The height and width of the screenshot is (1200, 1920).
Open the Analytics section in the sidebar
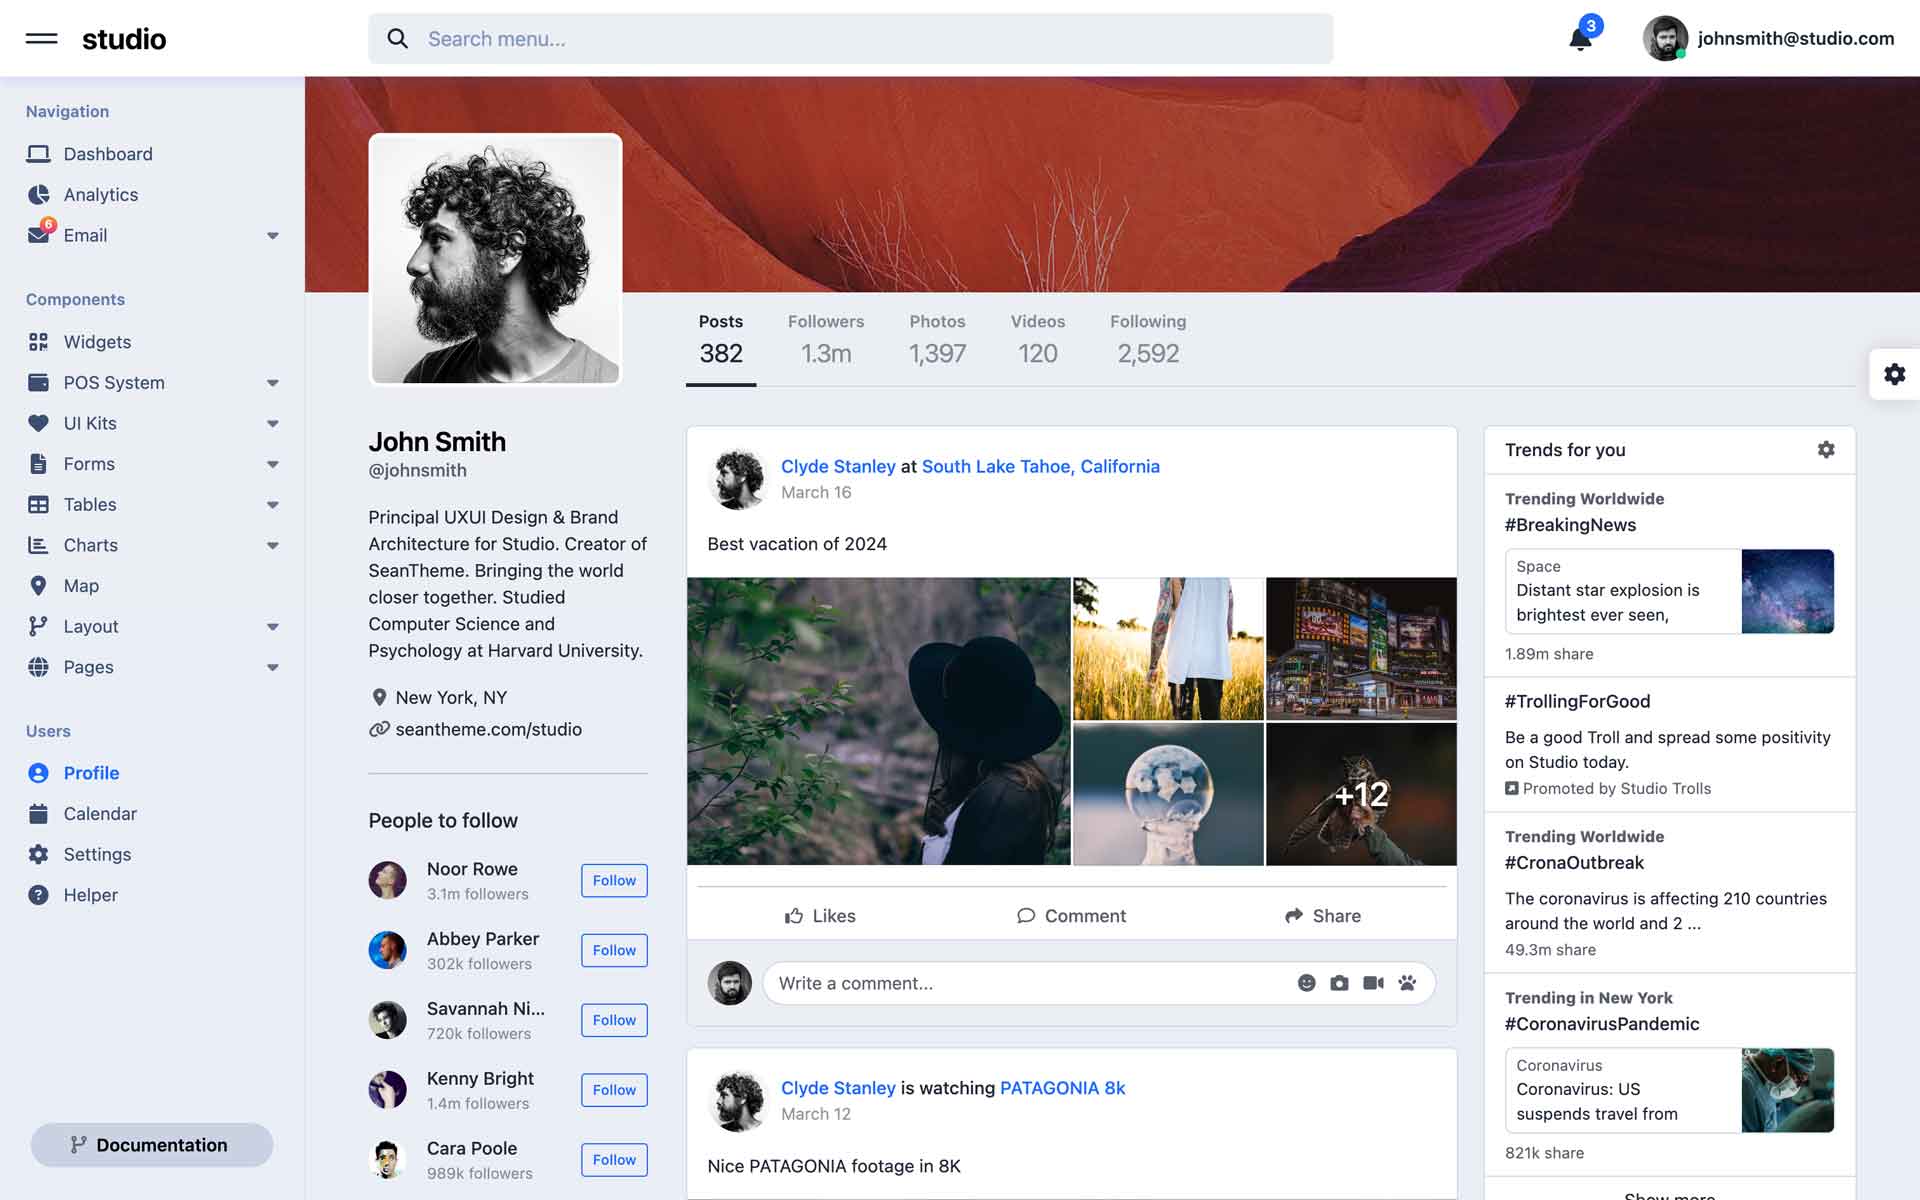click(100, 194)
